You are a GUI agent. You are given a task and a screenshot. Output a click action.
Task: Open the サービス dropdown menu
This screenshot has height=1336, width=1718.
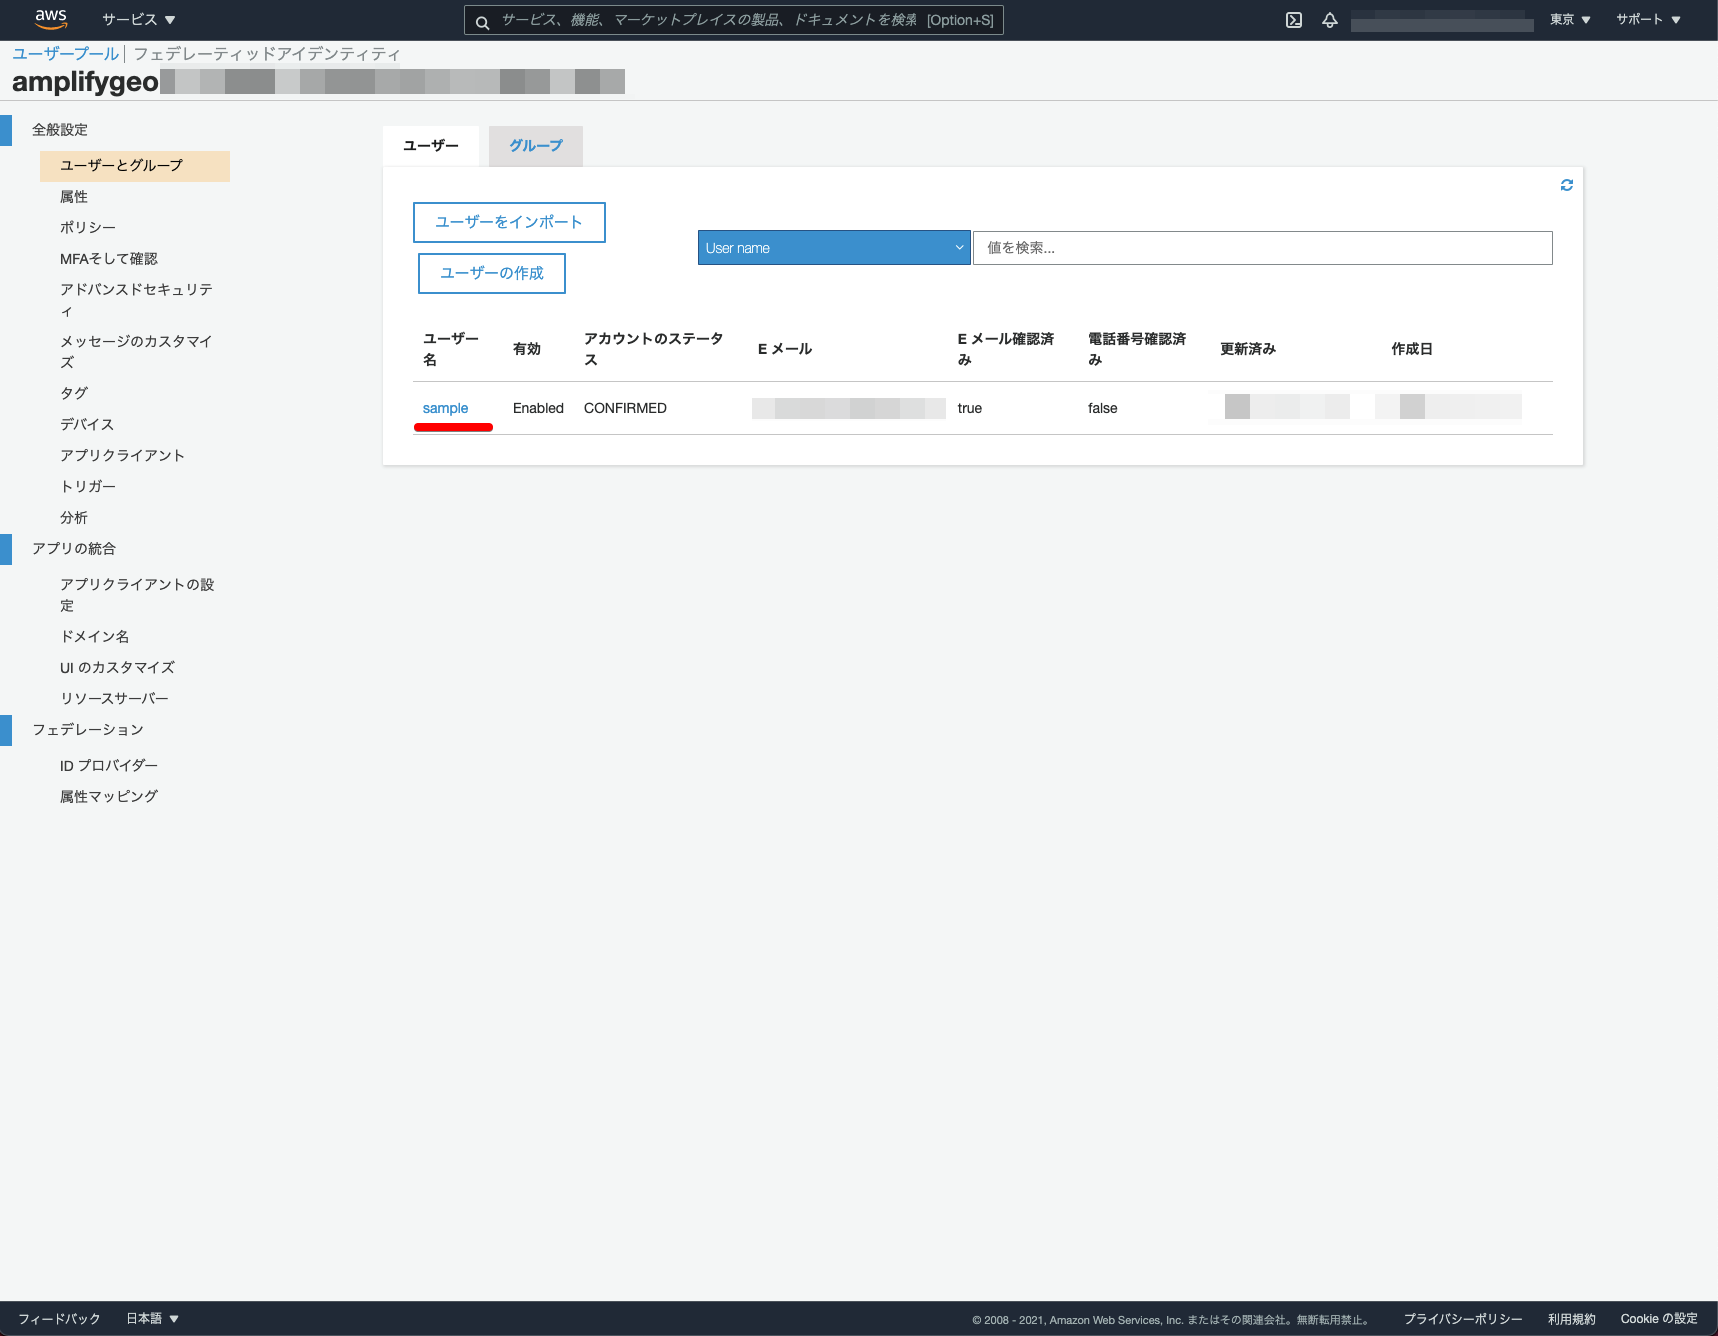coord(139,20)
